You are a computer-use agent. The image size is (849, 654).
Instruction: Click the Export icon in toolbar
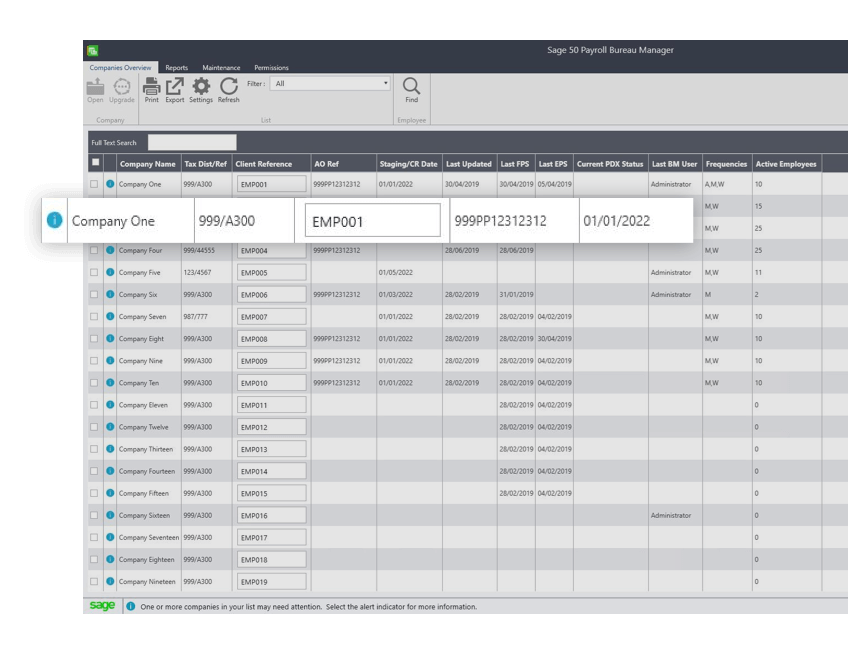coord(175,87)
